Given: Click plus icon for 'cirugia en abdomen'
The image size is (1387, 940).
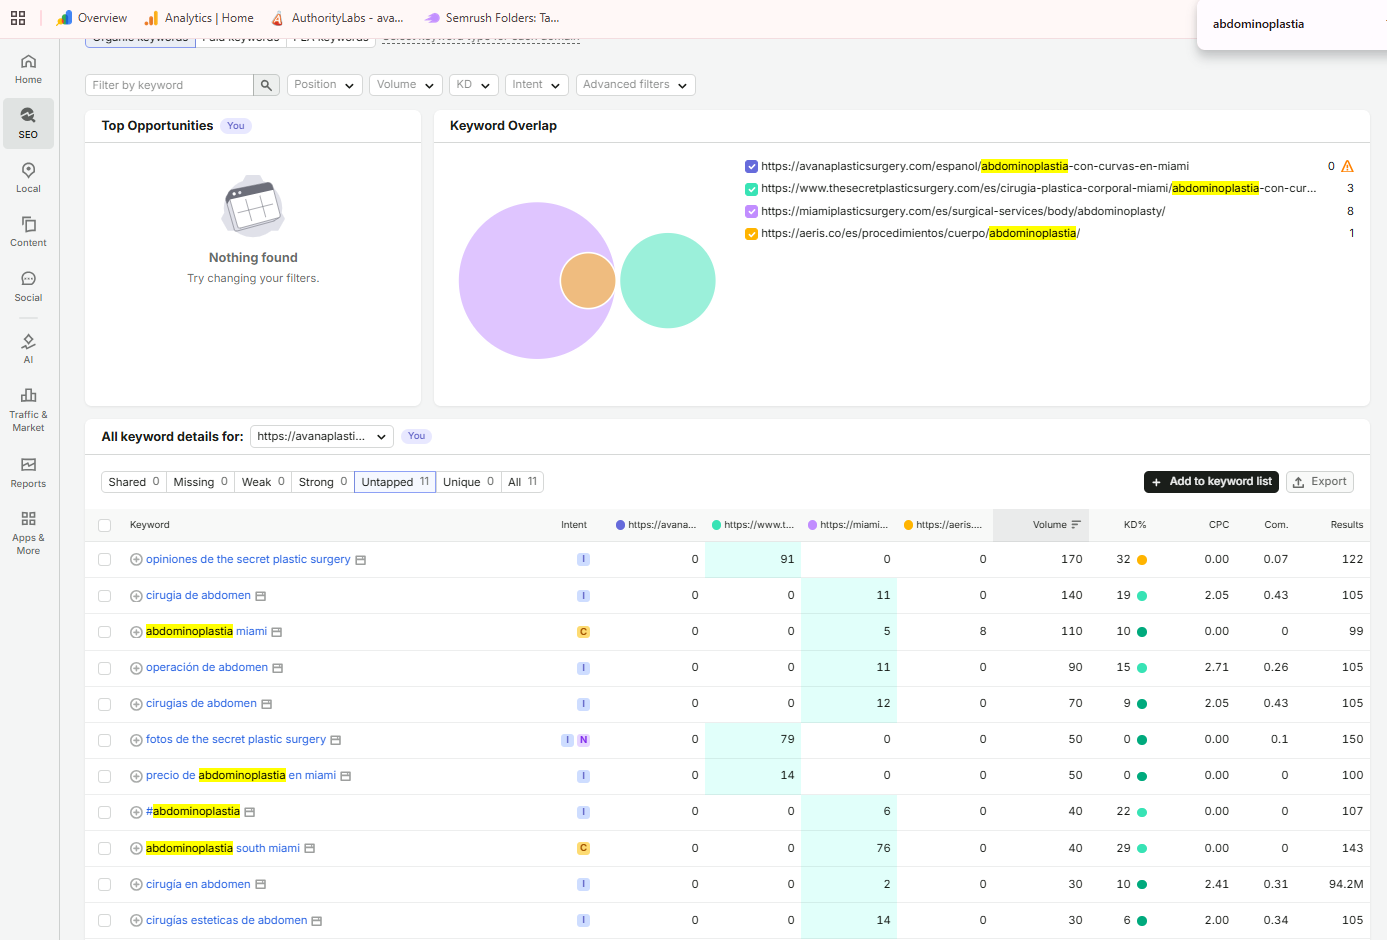Looking at the screenshot, I should (x=136, y=884).
